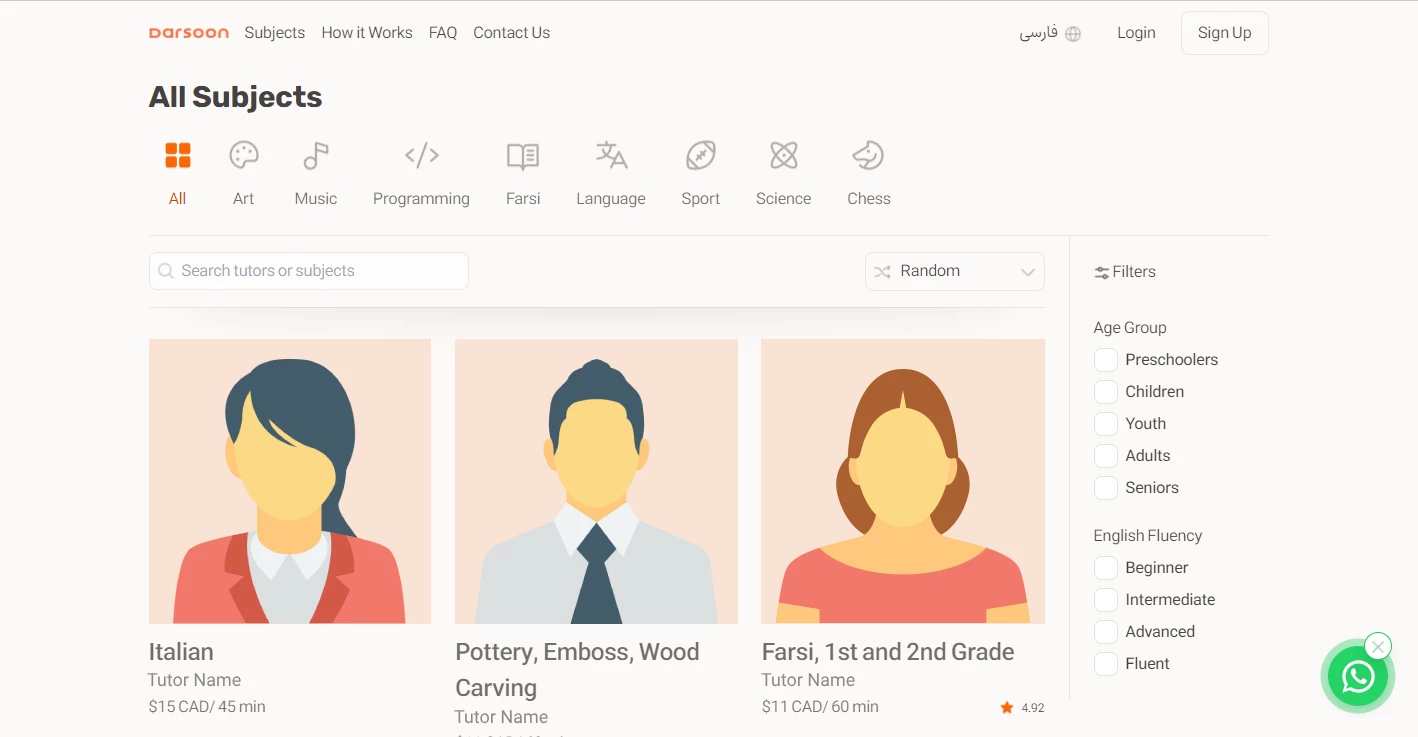
Task: Click the Italian subject title
Action: pyautogui.click(x=181, y=652)
